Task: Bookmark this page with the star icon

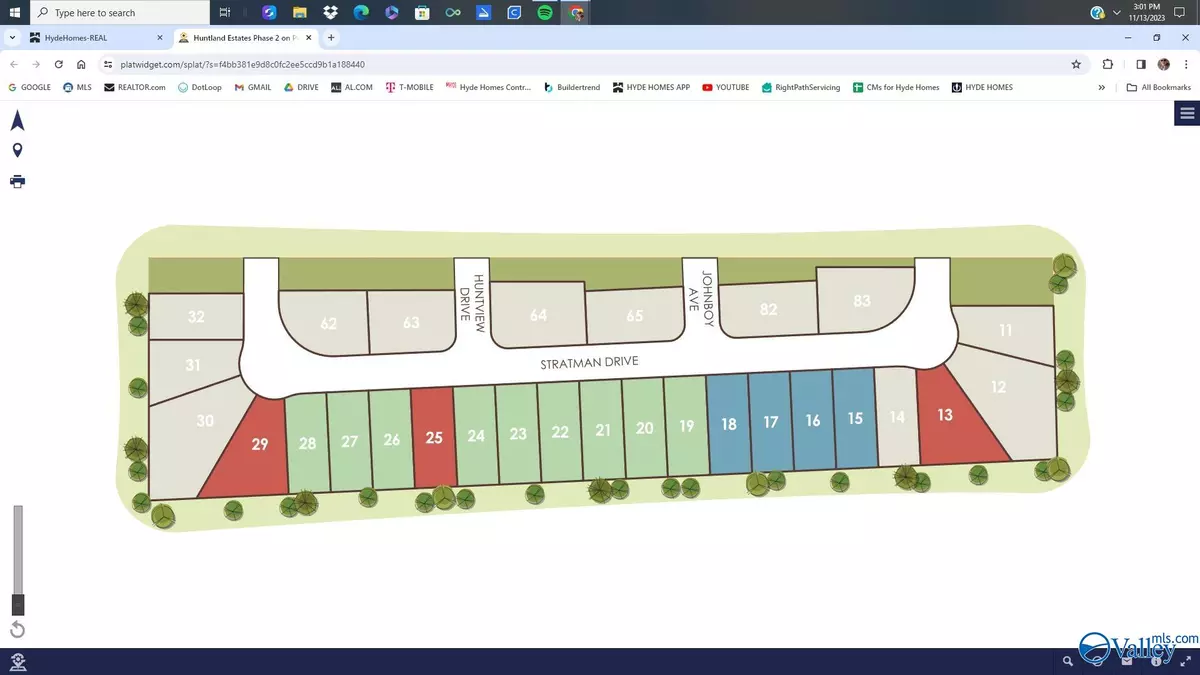Action: coord(1076,64)
